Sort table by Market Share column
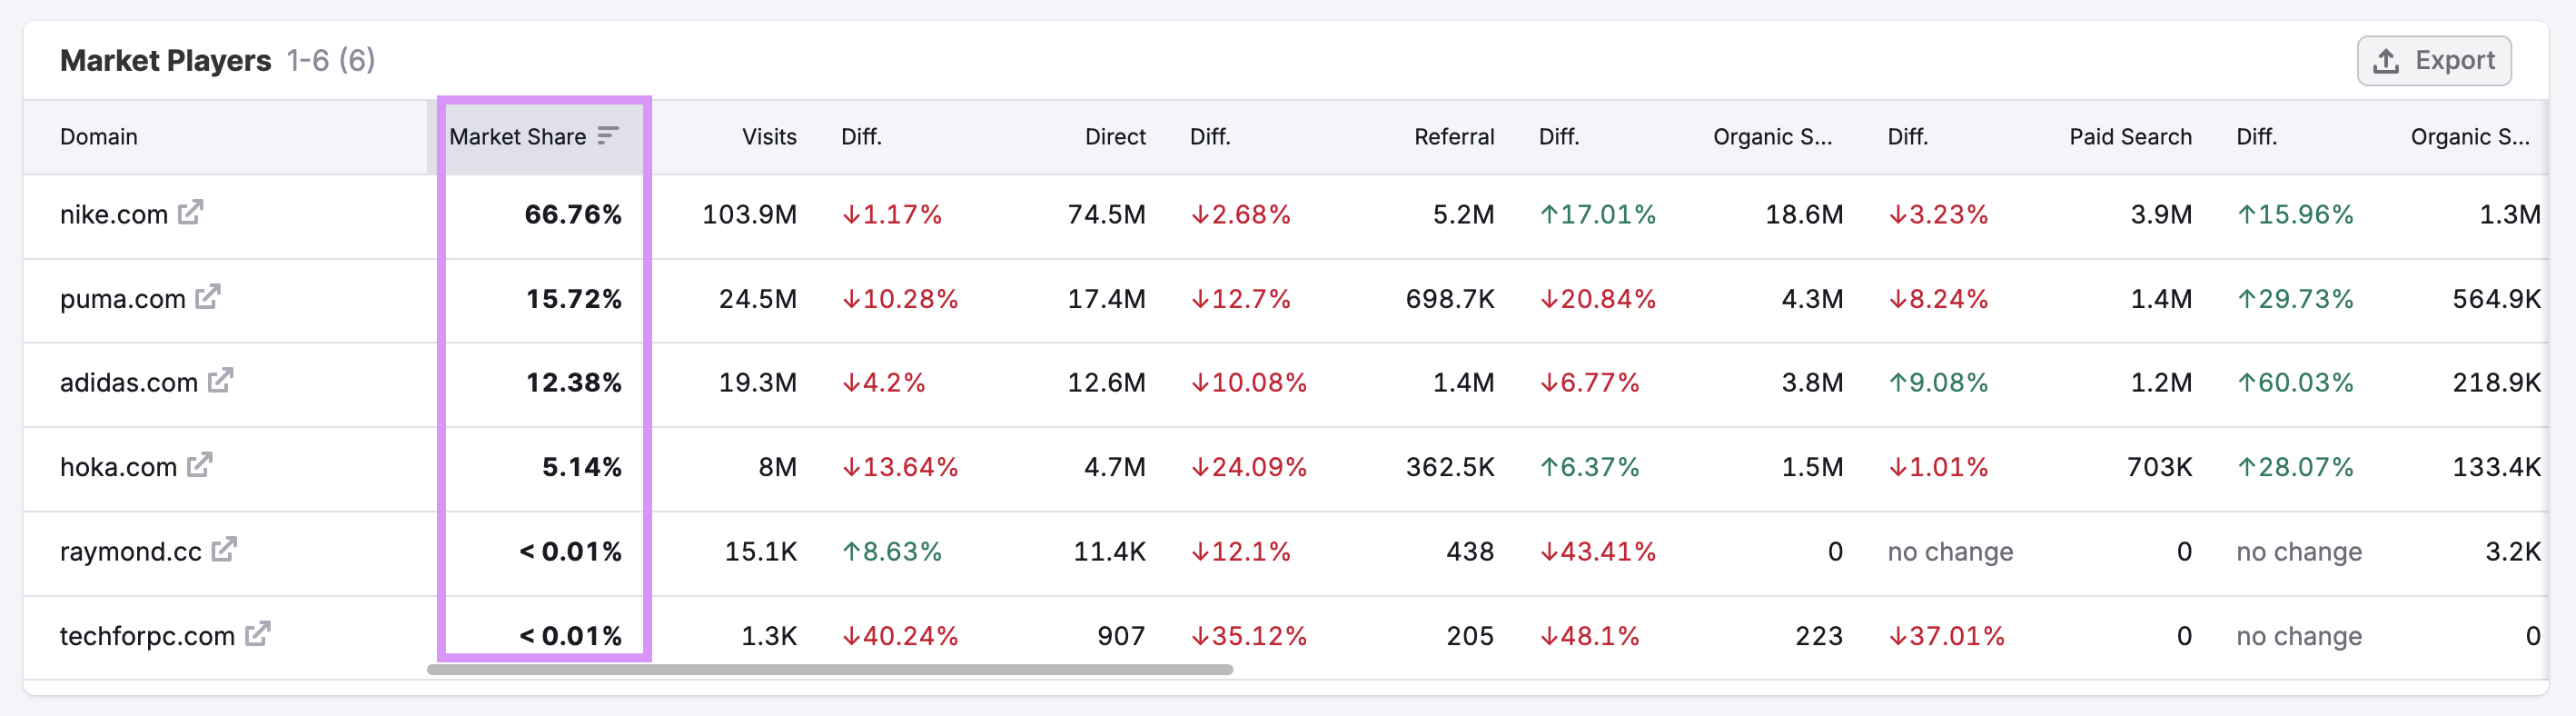Image resolution: width=2576 pixels, height=716 pixels. (x=517, y=137)
